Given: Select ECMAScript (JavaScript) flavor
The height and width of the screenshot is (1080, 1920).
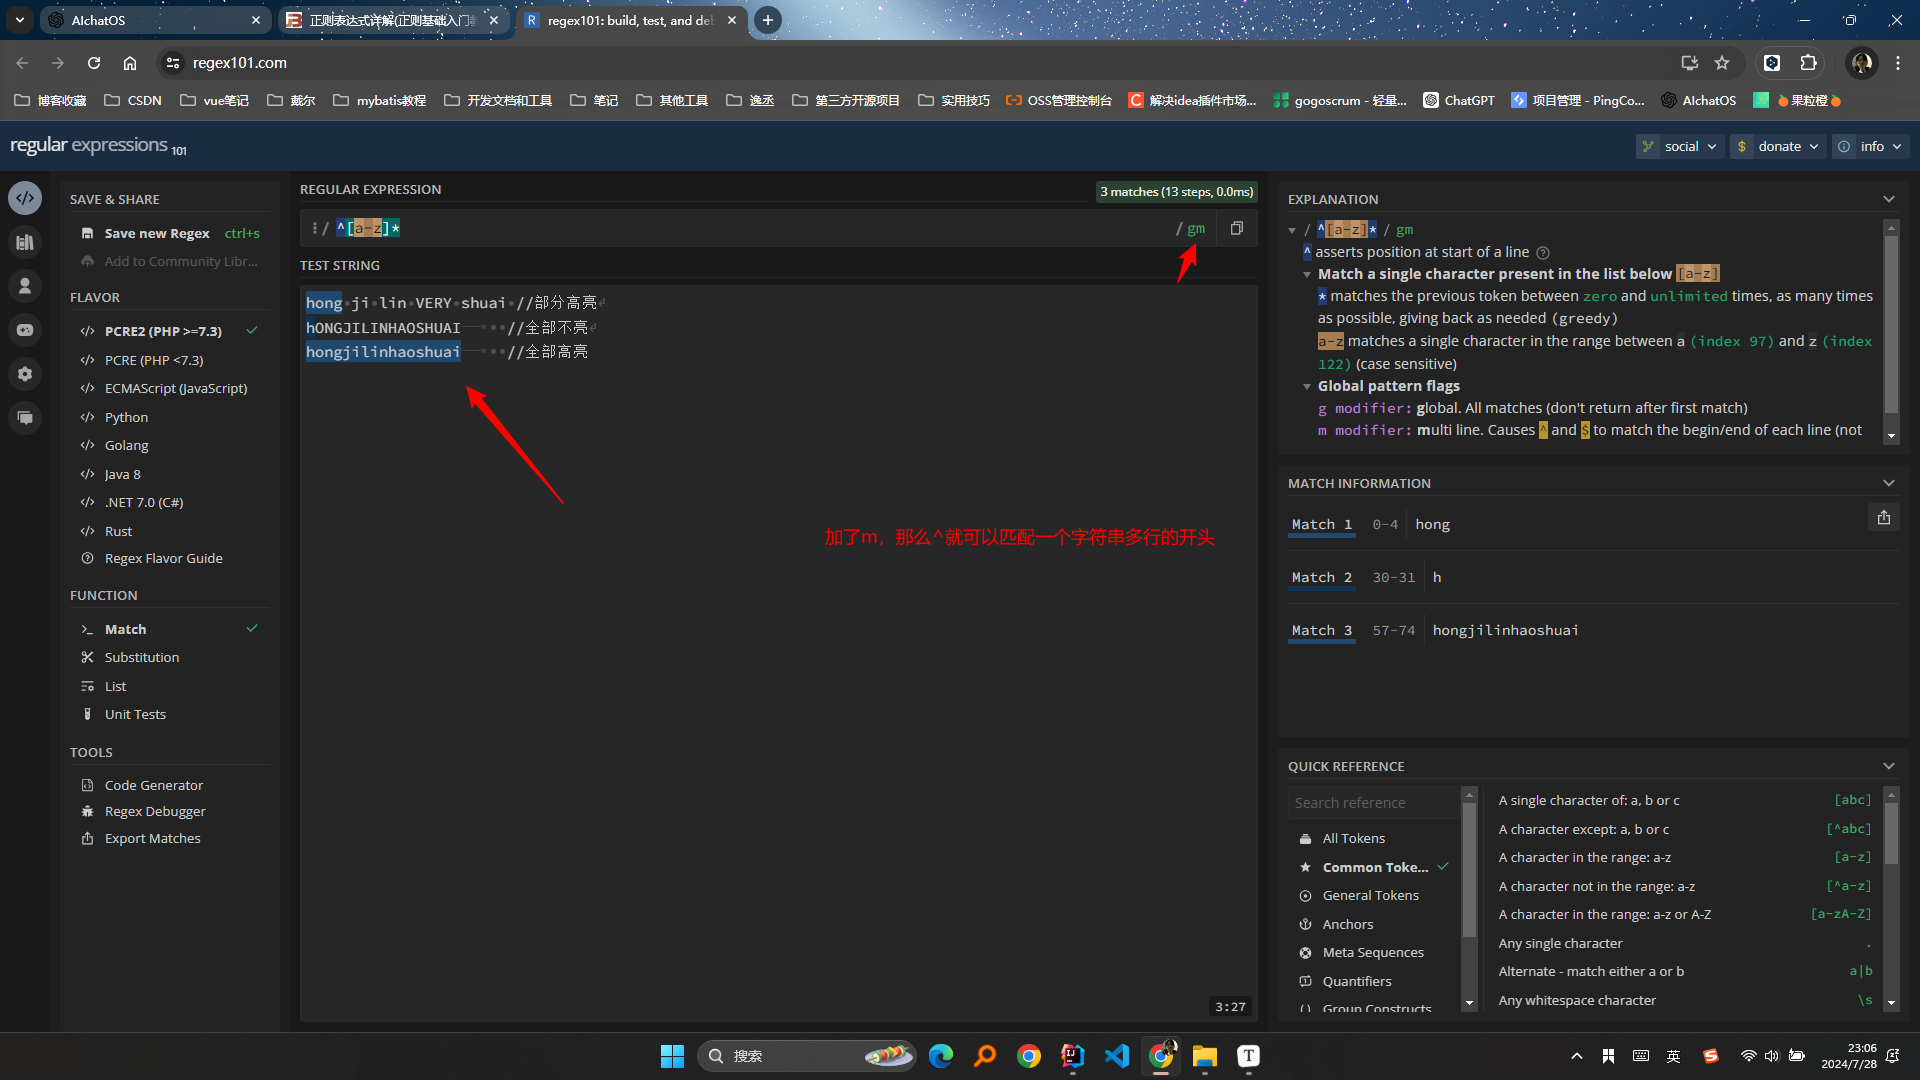Looking at the screenshot, I should pos(175,388).
